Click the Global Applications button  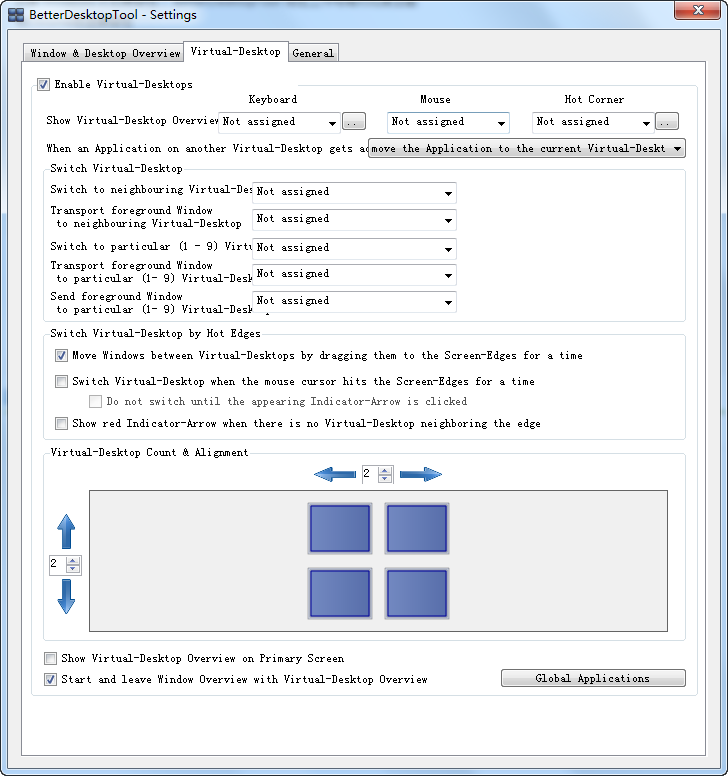click(x=593, y=679)
